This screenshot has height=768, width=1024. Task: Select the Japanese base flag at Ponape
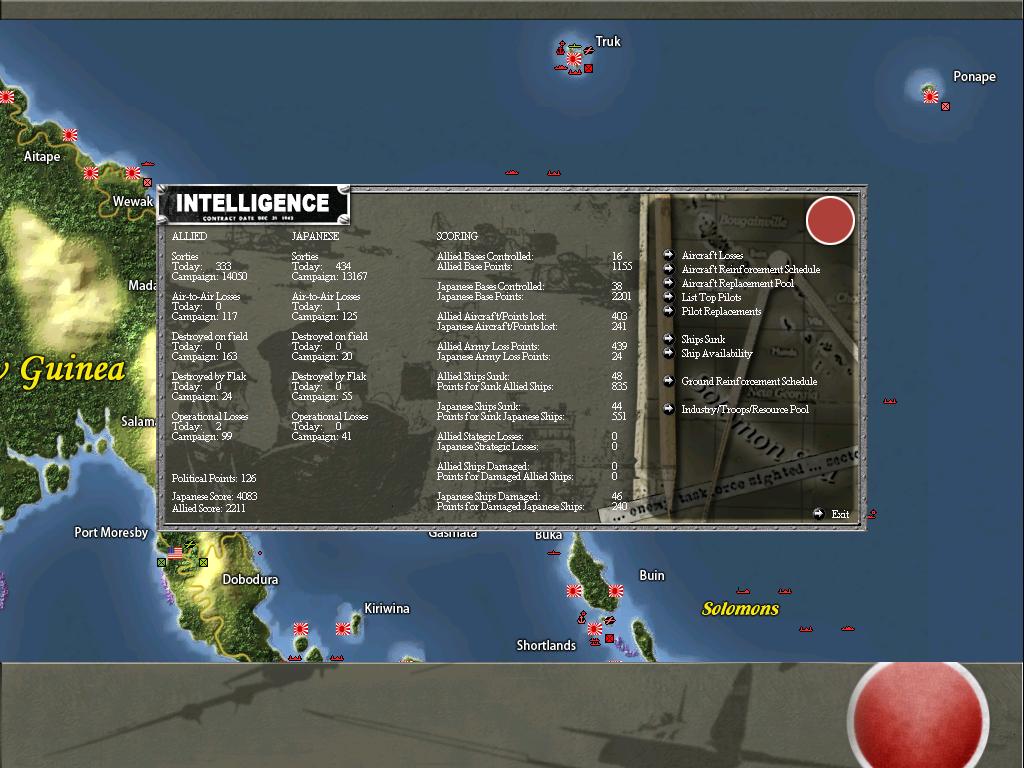click(x=931, y=97)
